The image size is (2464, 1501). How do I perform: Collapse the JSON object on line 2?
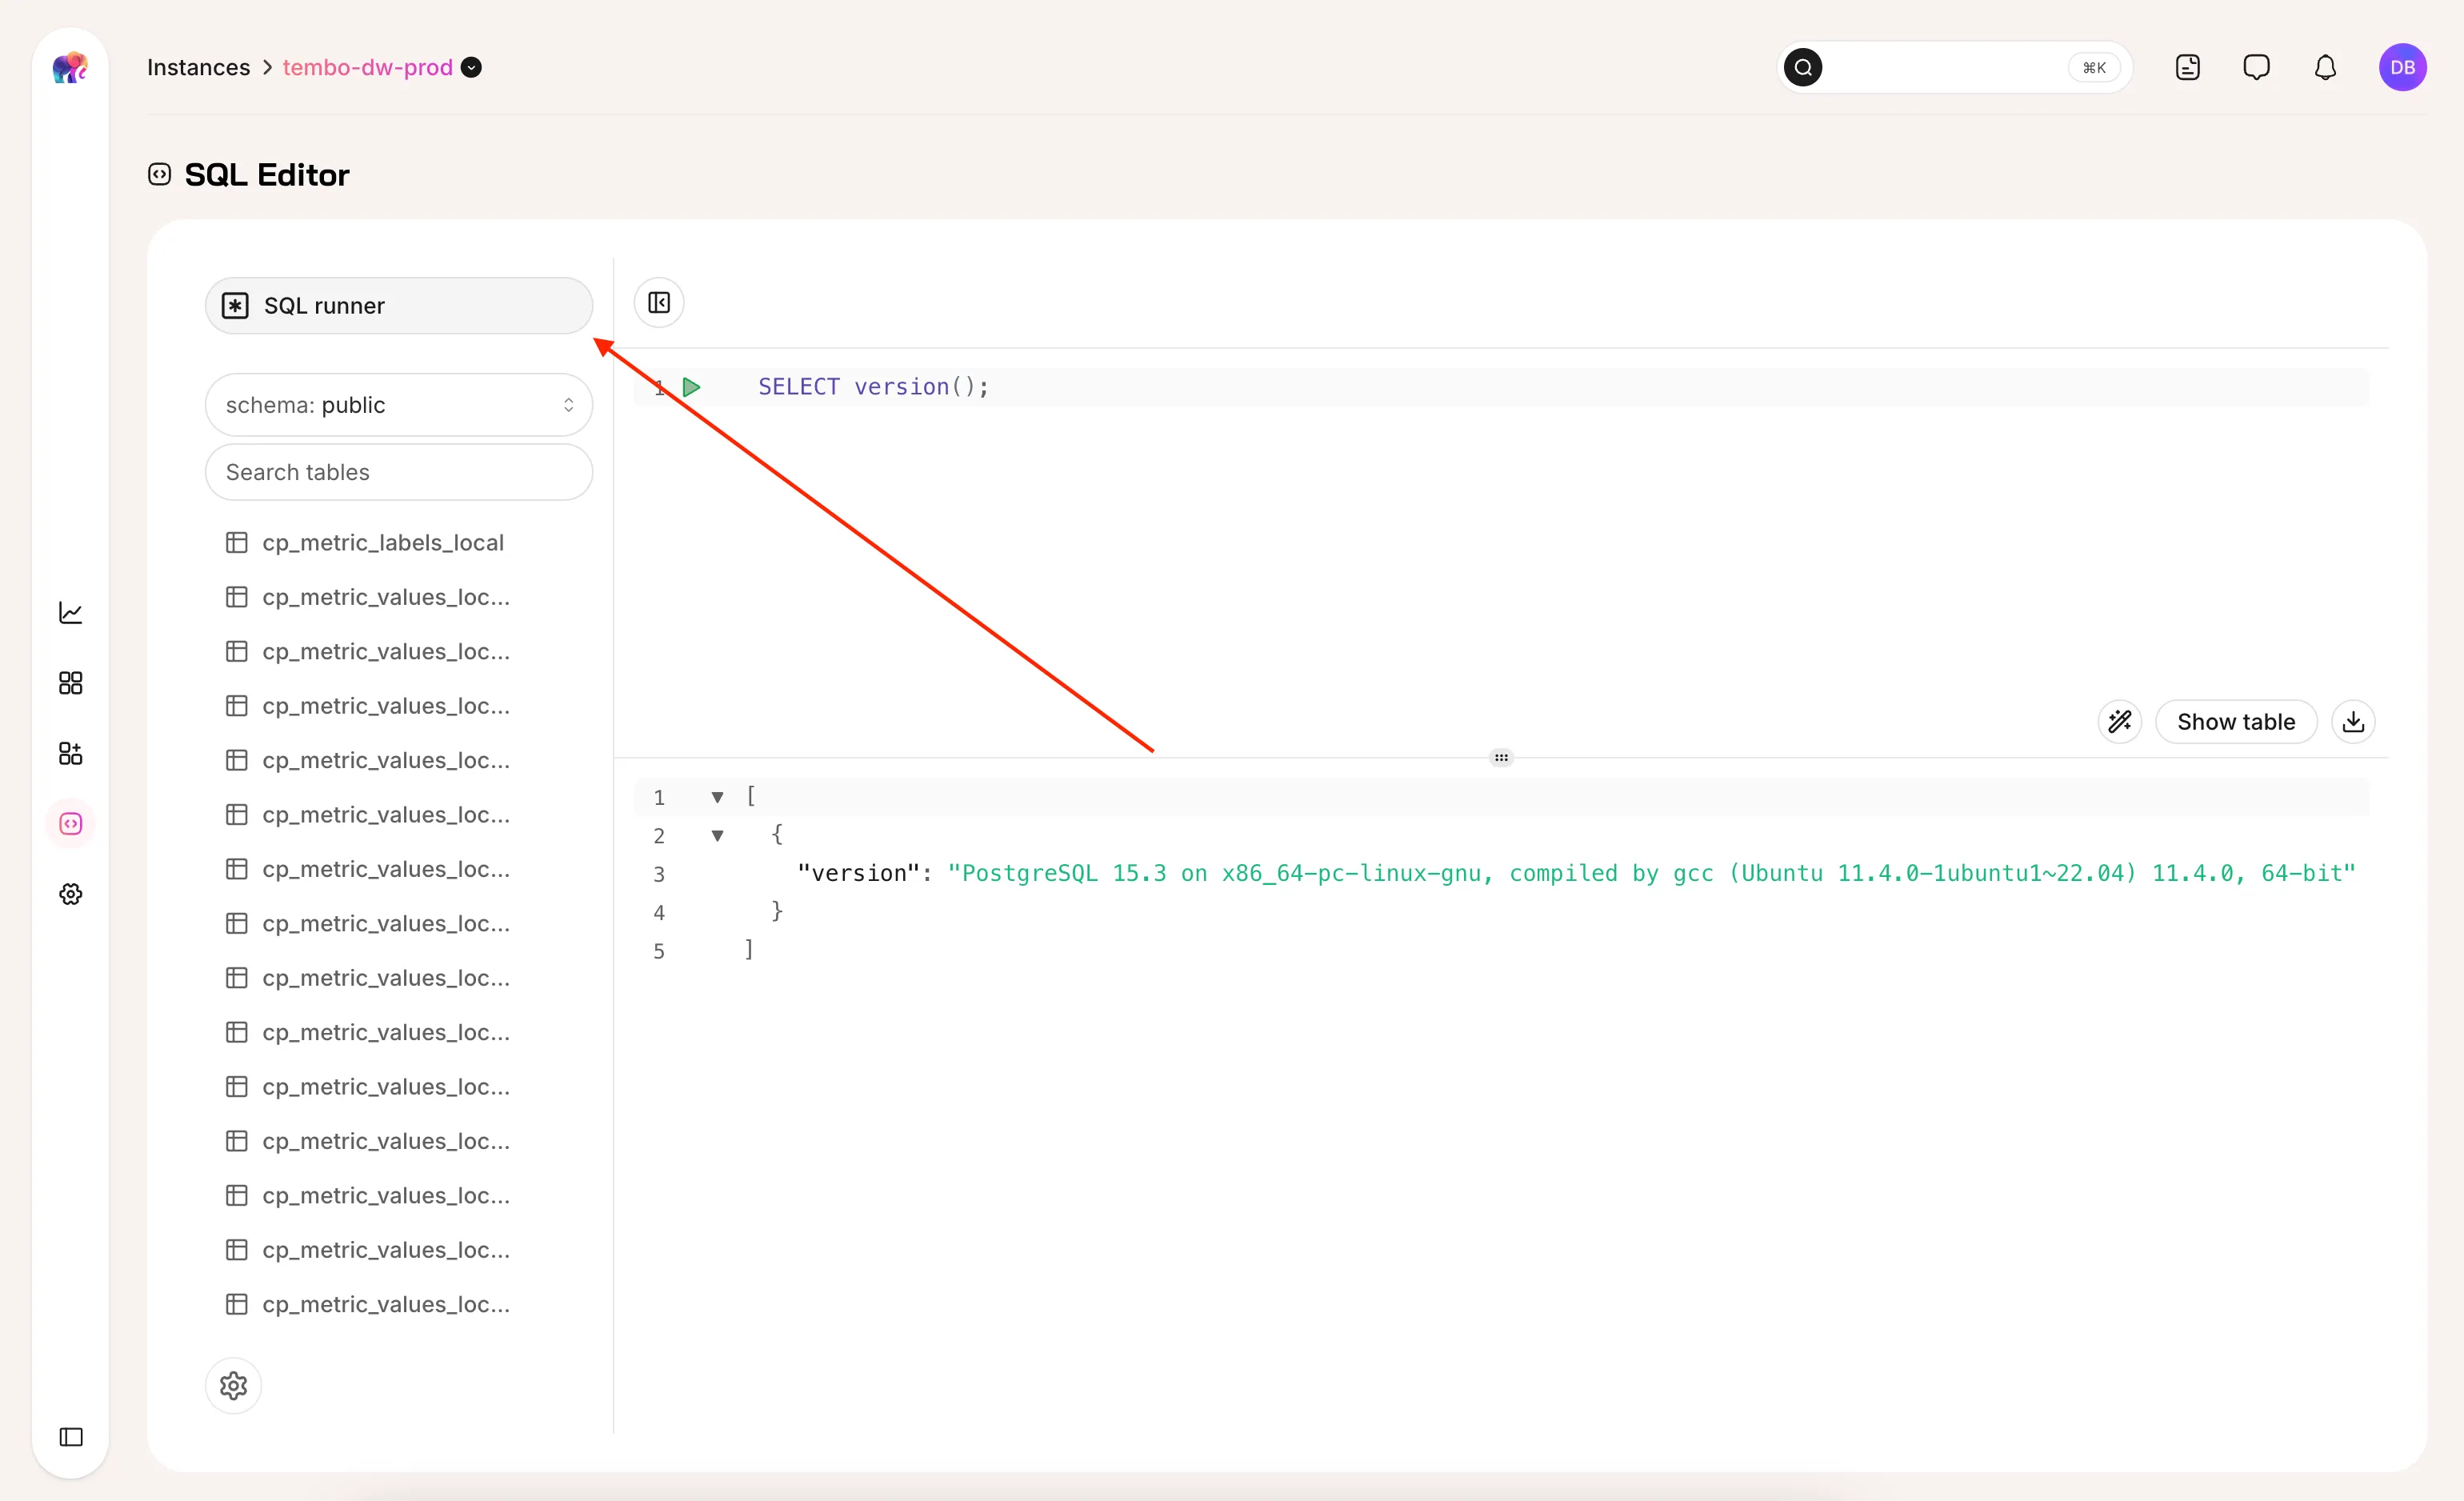717,835
